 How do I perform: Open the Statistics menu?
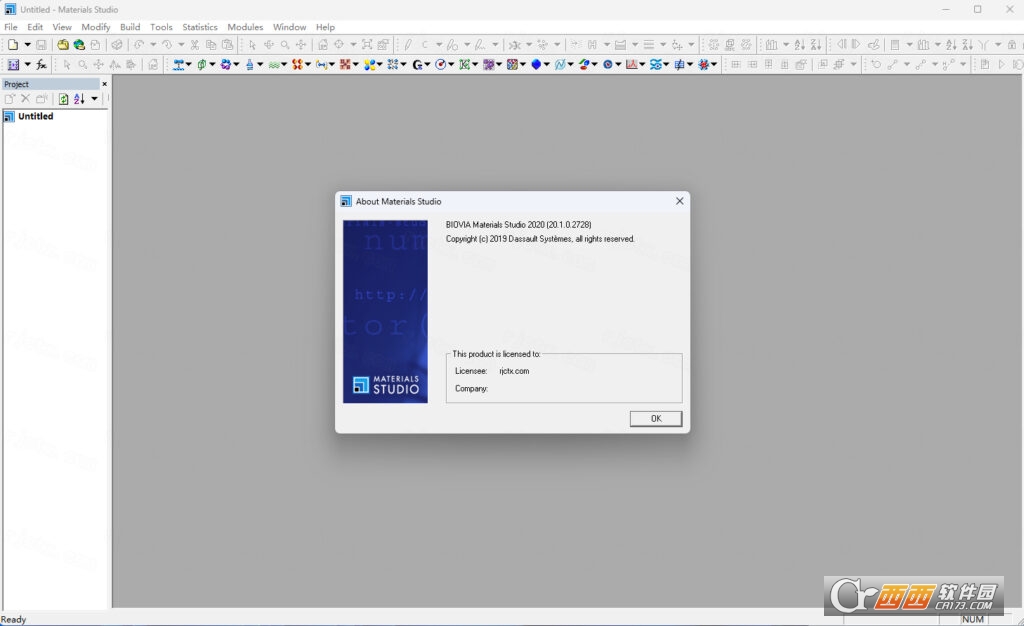200,27
